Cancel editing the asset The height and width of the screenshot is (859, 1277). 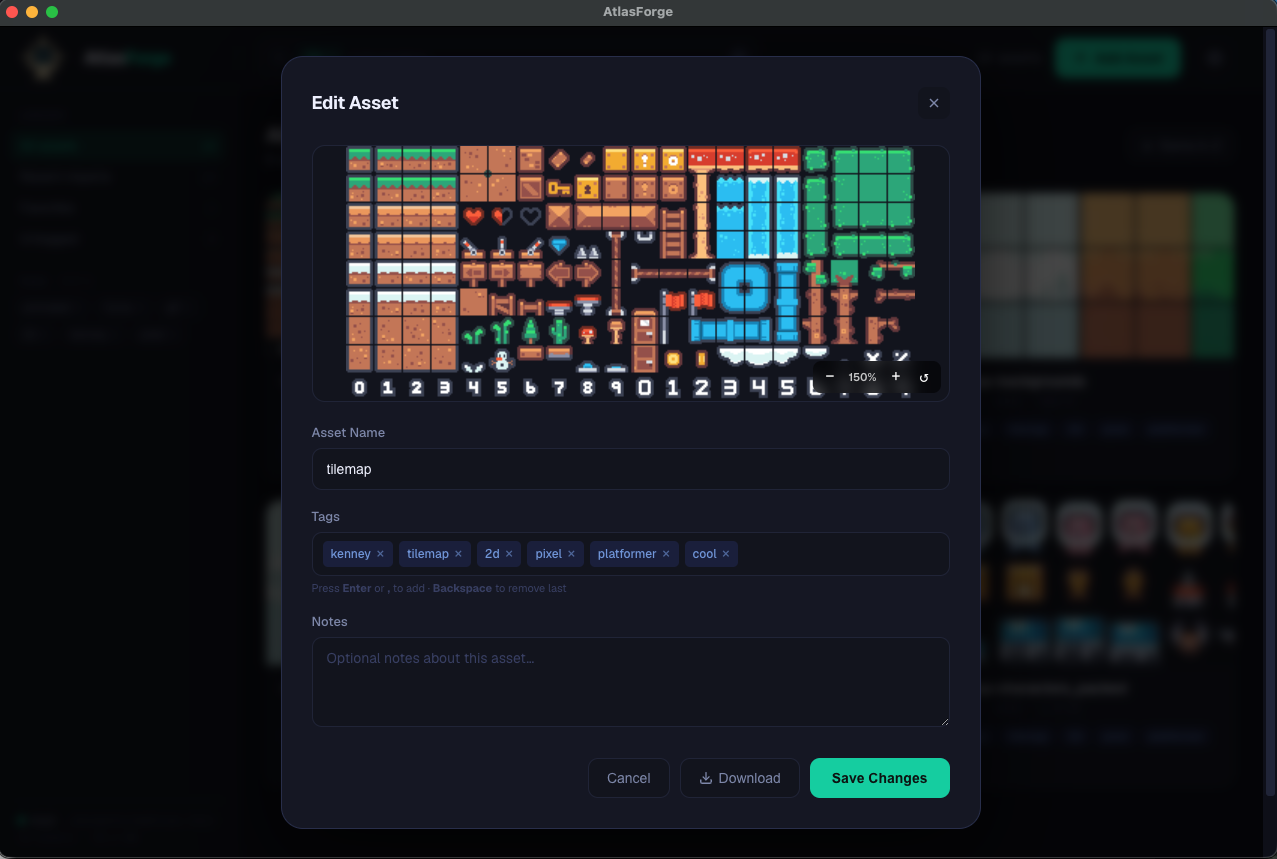point(629,778)
